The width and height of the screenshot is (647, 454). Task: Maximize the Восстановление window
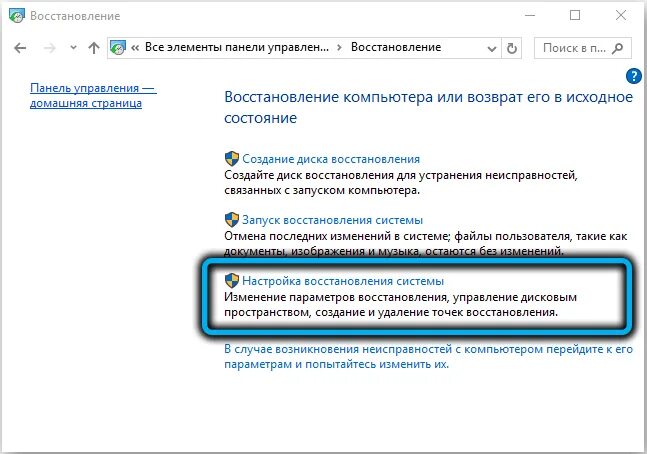coord(575,16)
